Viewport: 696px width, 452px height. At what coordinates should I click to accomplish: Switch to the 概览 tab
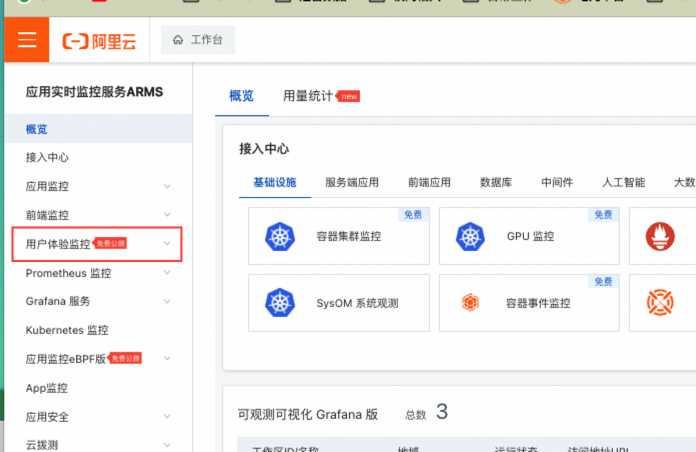[241, 96]
